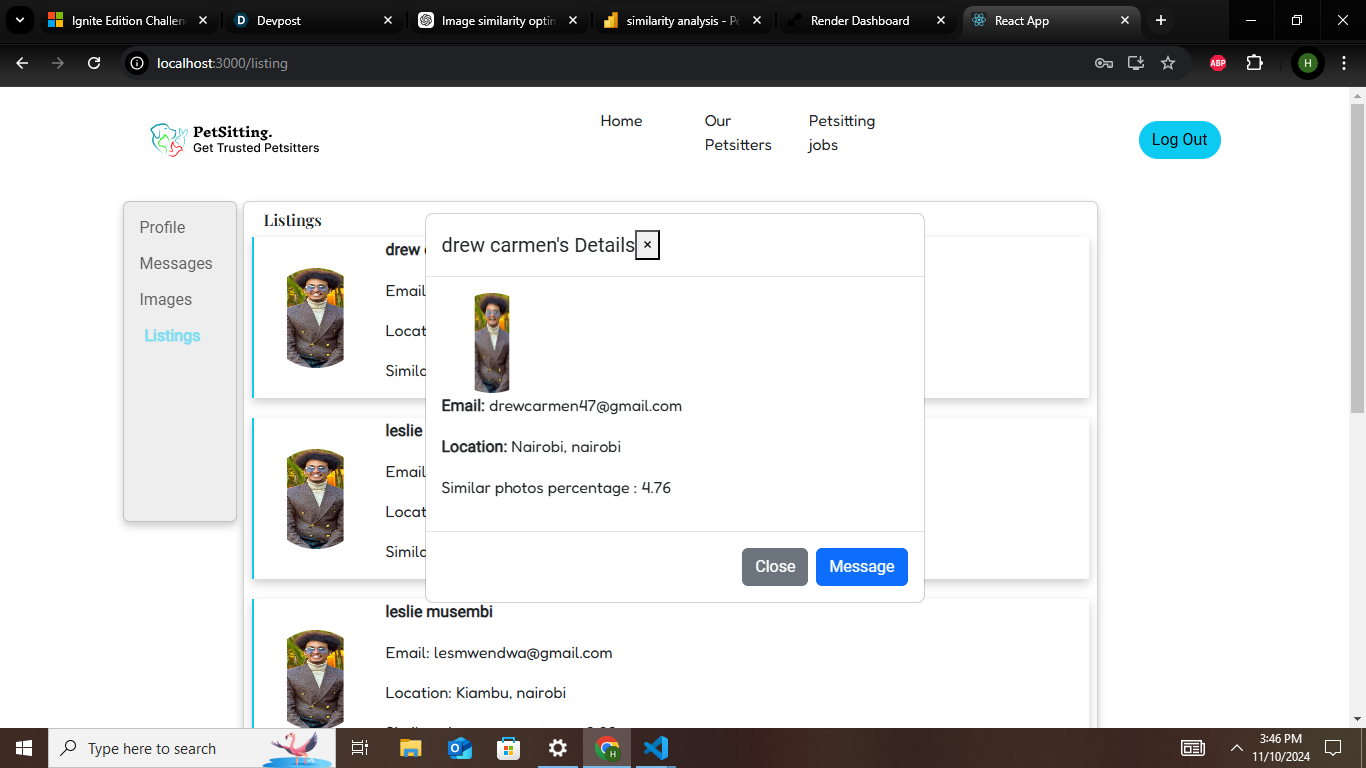Click the Listings heading
The image size is (1366, 768).
click(x=293, y=220)
